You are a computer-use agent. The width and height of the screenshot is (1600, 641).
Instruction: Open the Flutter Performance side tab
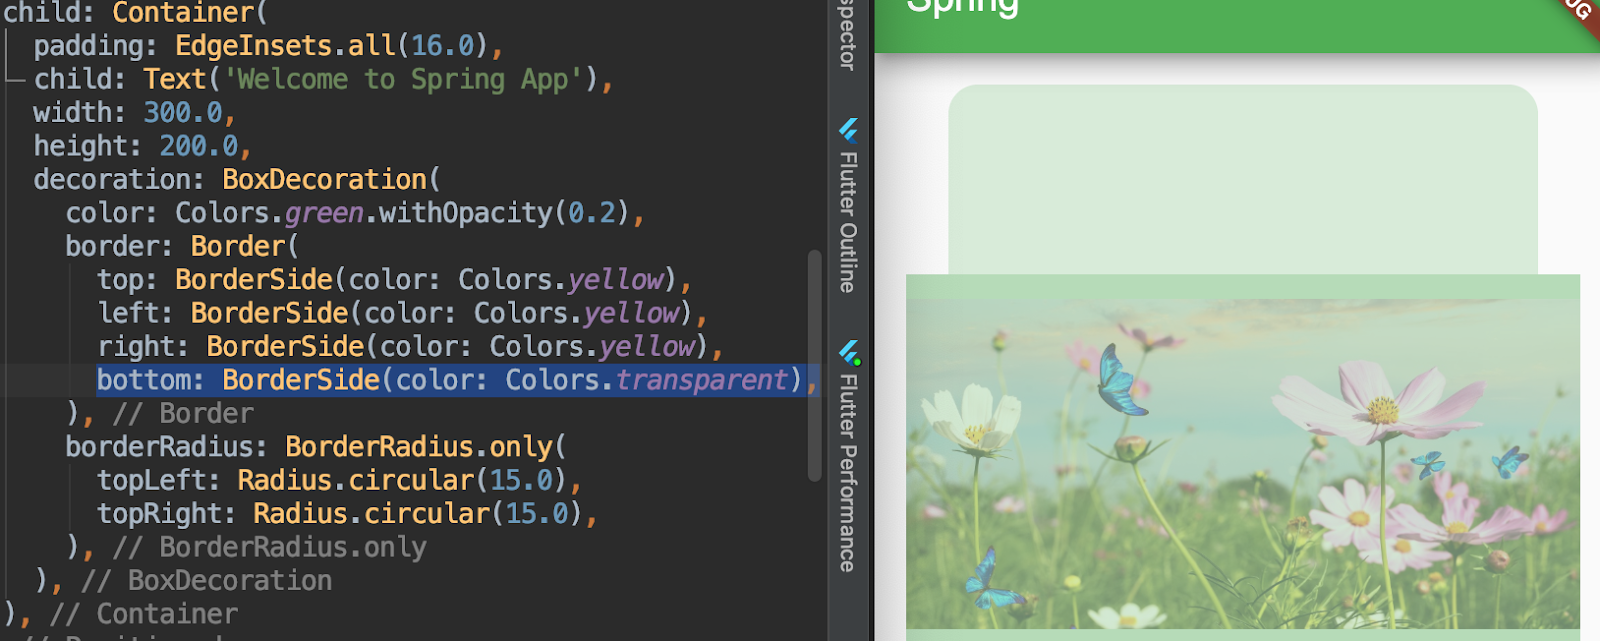click(848, 457)
